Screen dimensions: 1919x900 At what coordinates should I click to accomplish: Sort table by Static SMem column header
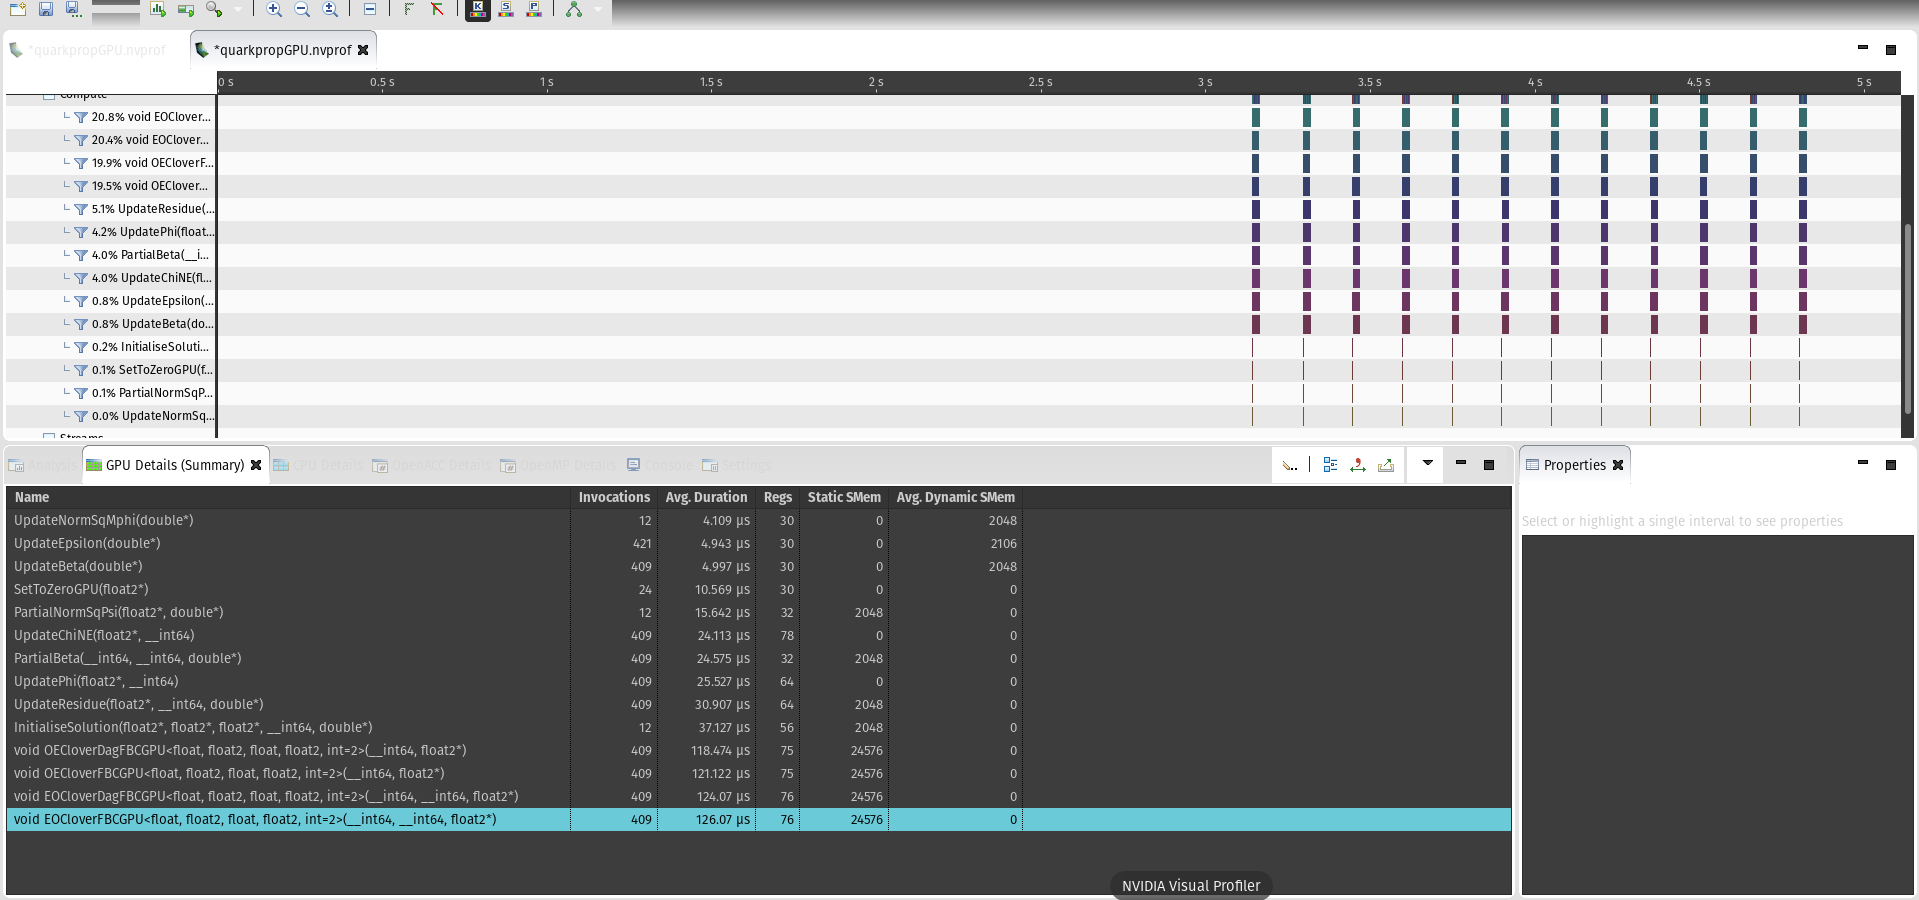pos(844,497)
